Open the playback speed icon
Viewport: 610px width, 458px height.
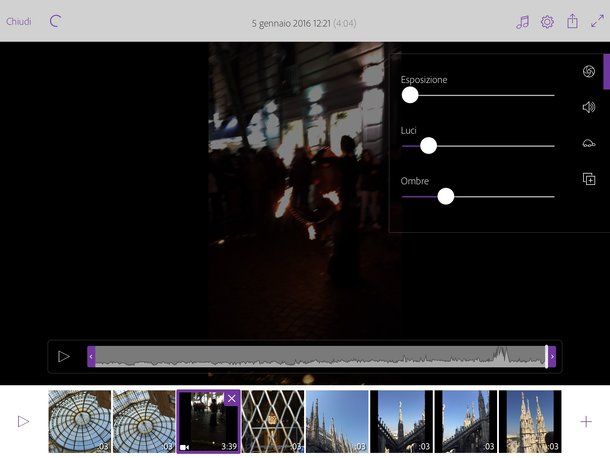[x=589, y=143]
